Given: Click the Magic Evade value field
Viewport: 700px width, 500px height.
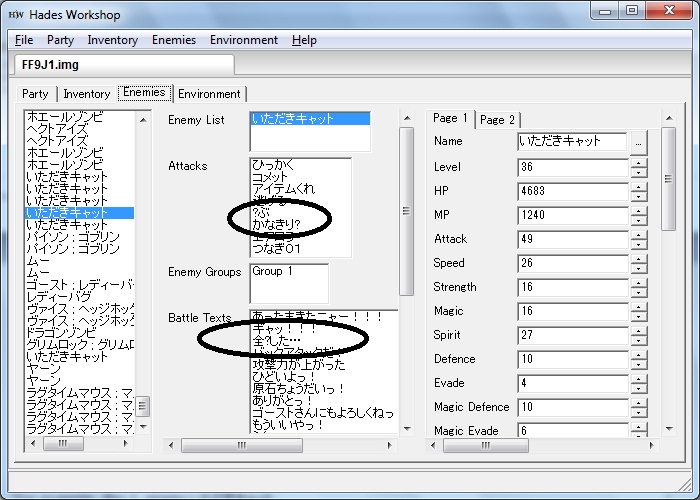Looking at the screenshot, I should [x=573, y=430].
